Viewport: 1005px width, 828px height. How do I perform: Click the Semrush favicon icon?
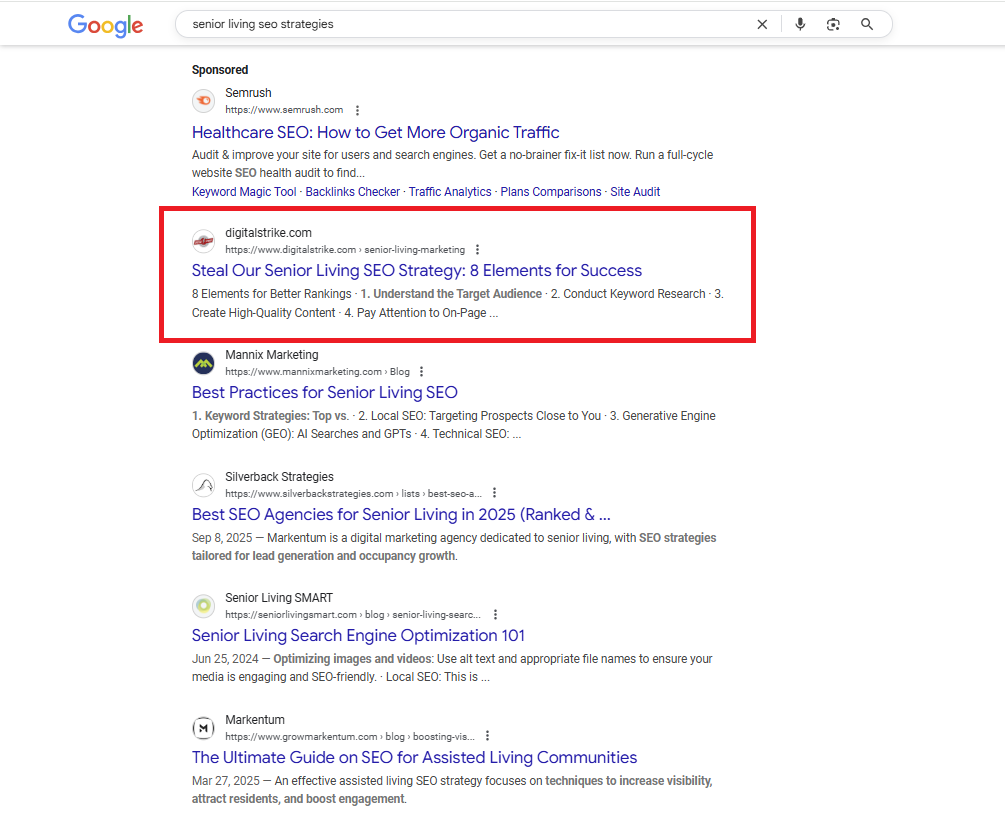pyautogui.click(x=204, y=101)
